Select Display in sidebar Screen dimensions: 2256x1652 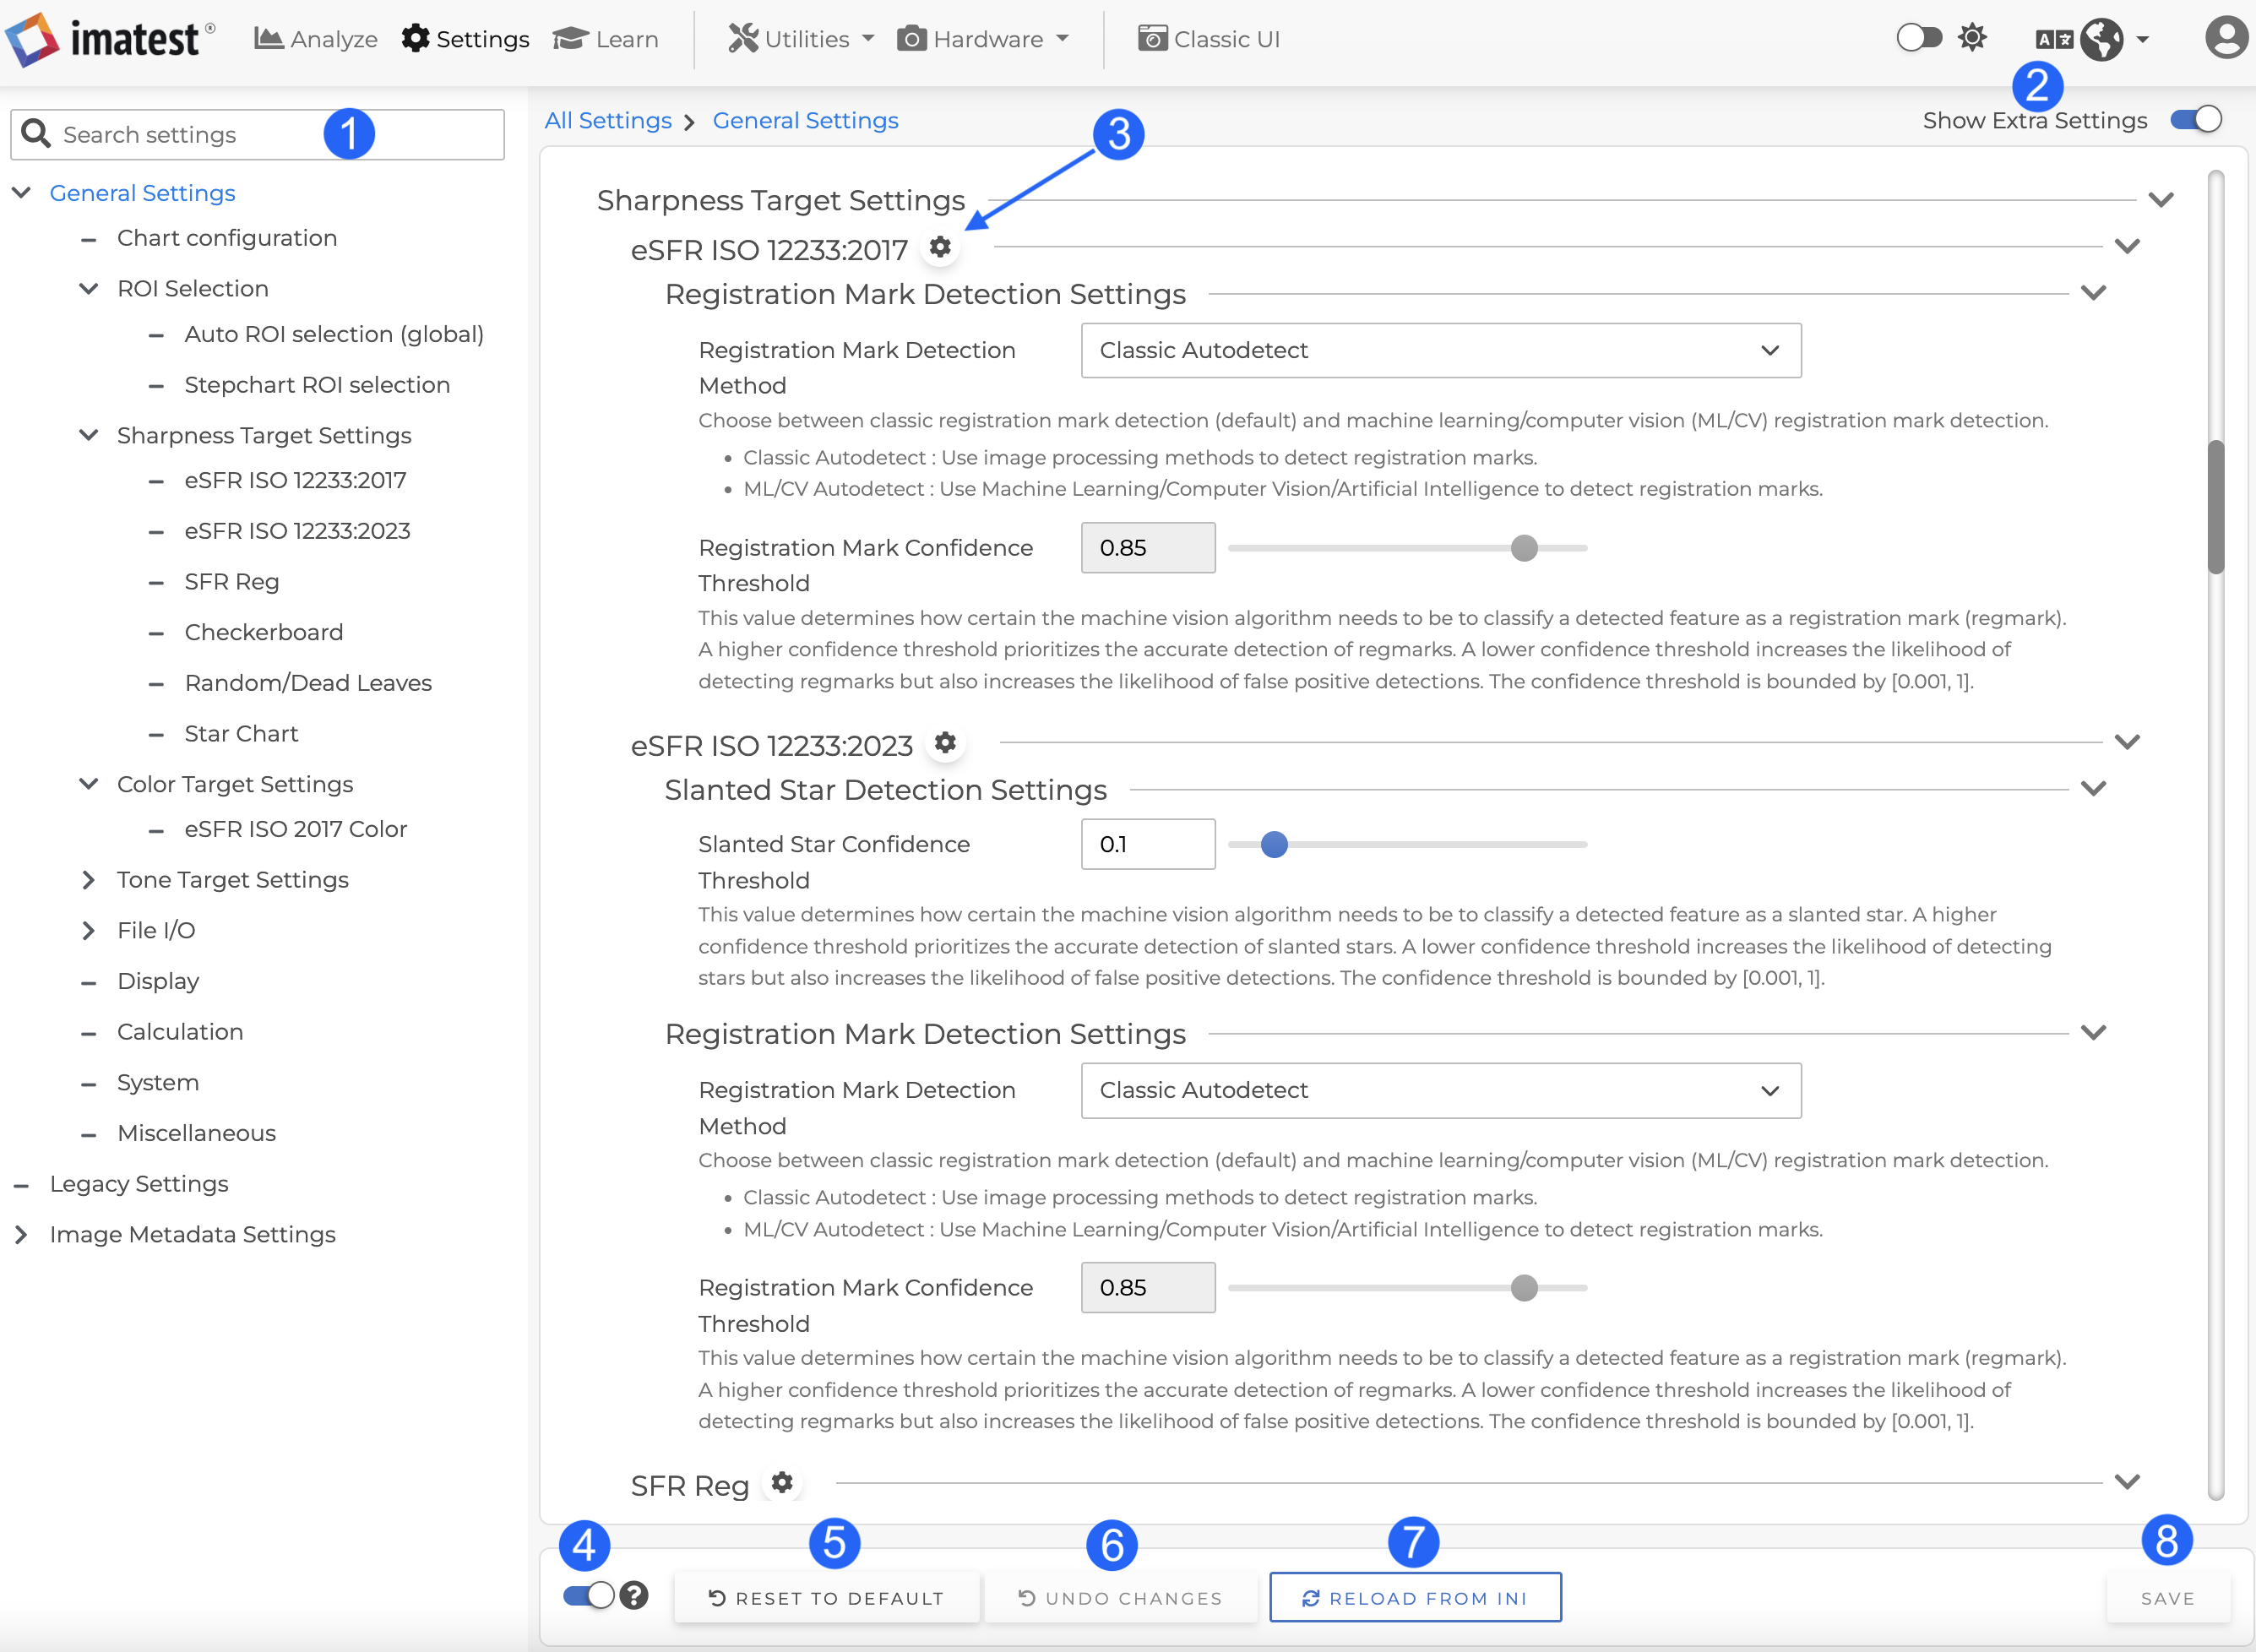[158, 981]
